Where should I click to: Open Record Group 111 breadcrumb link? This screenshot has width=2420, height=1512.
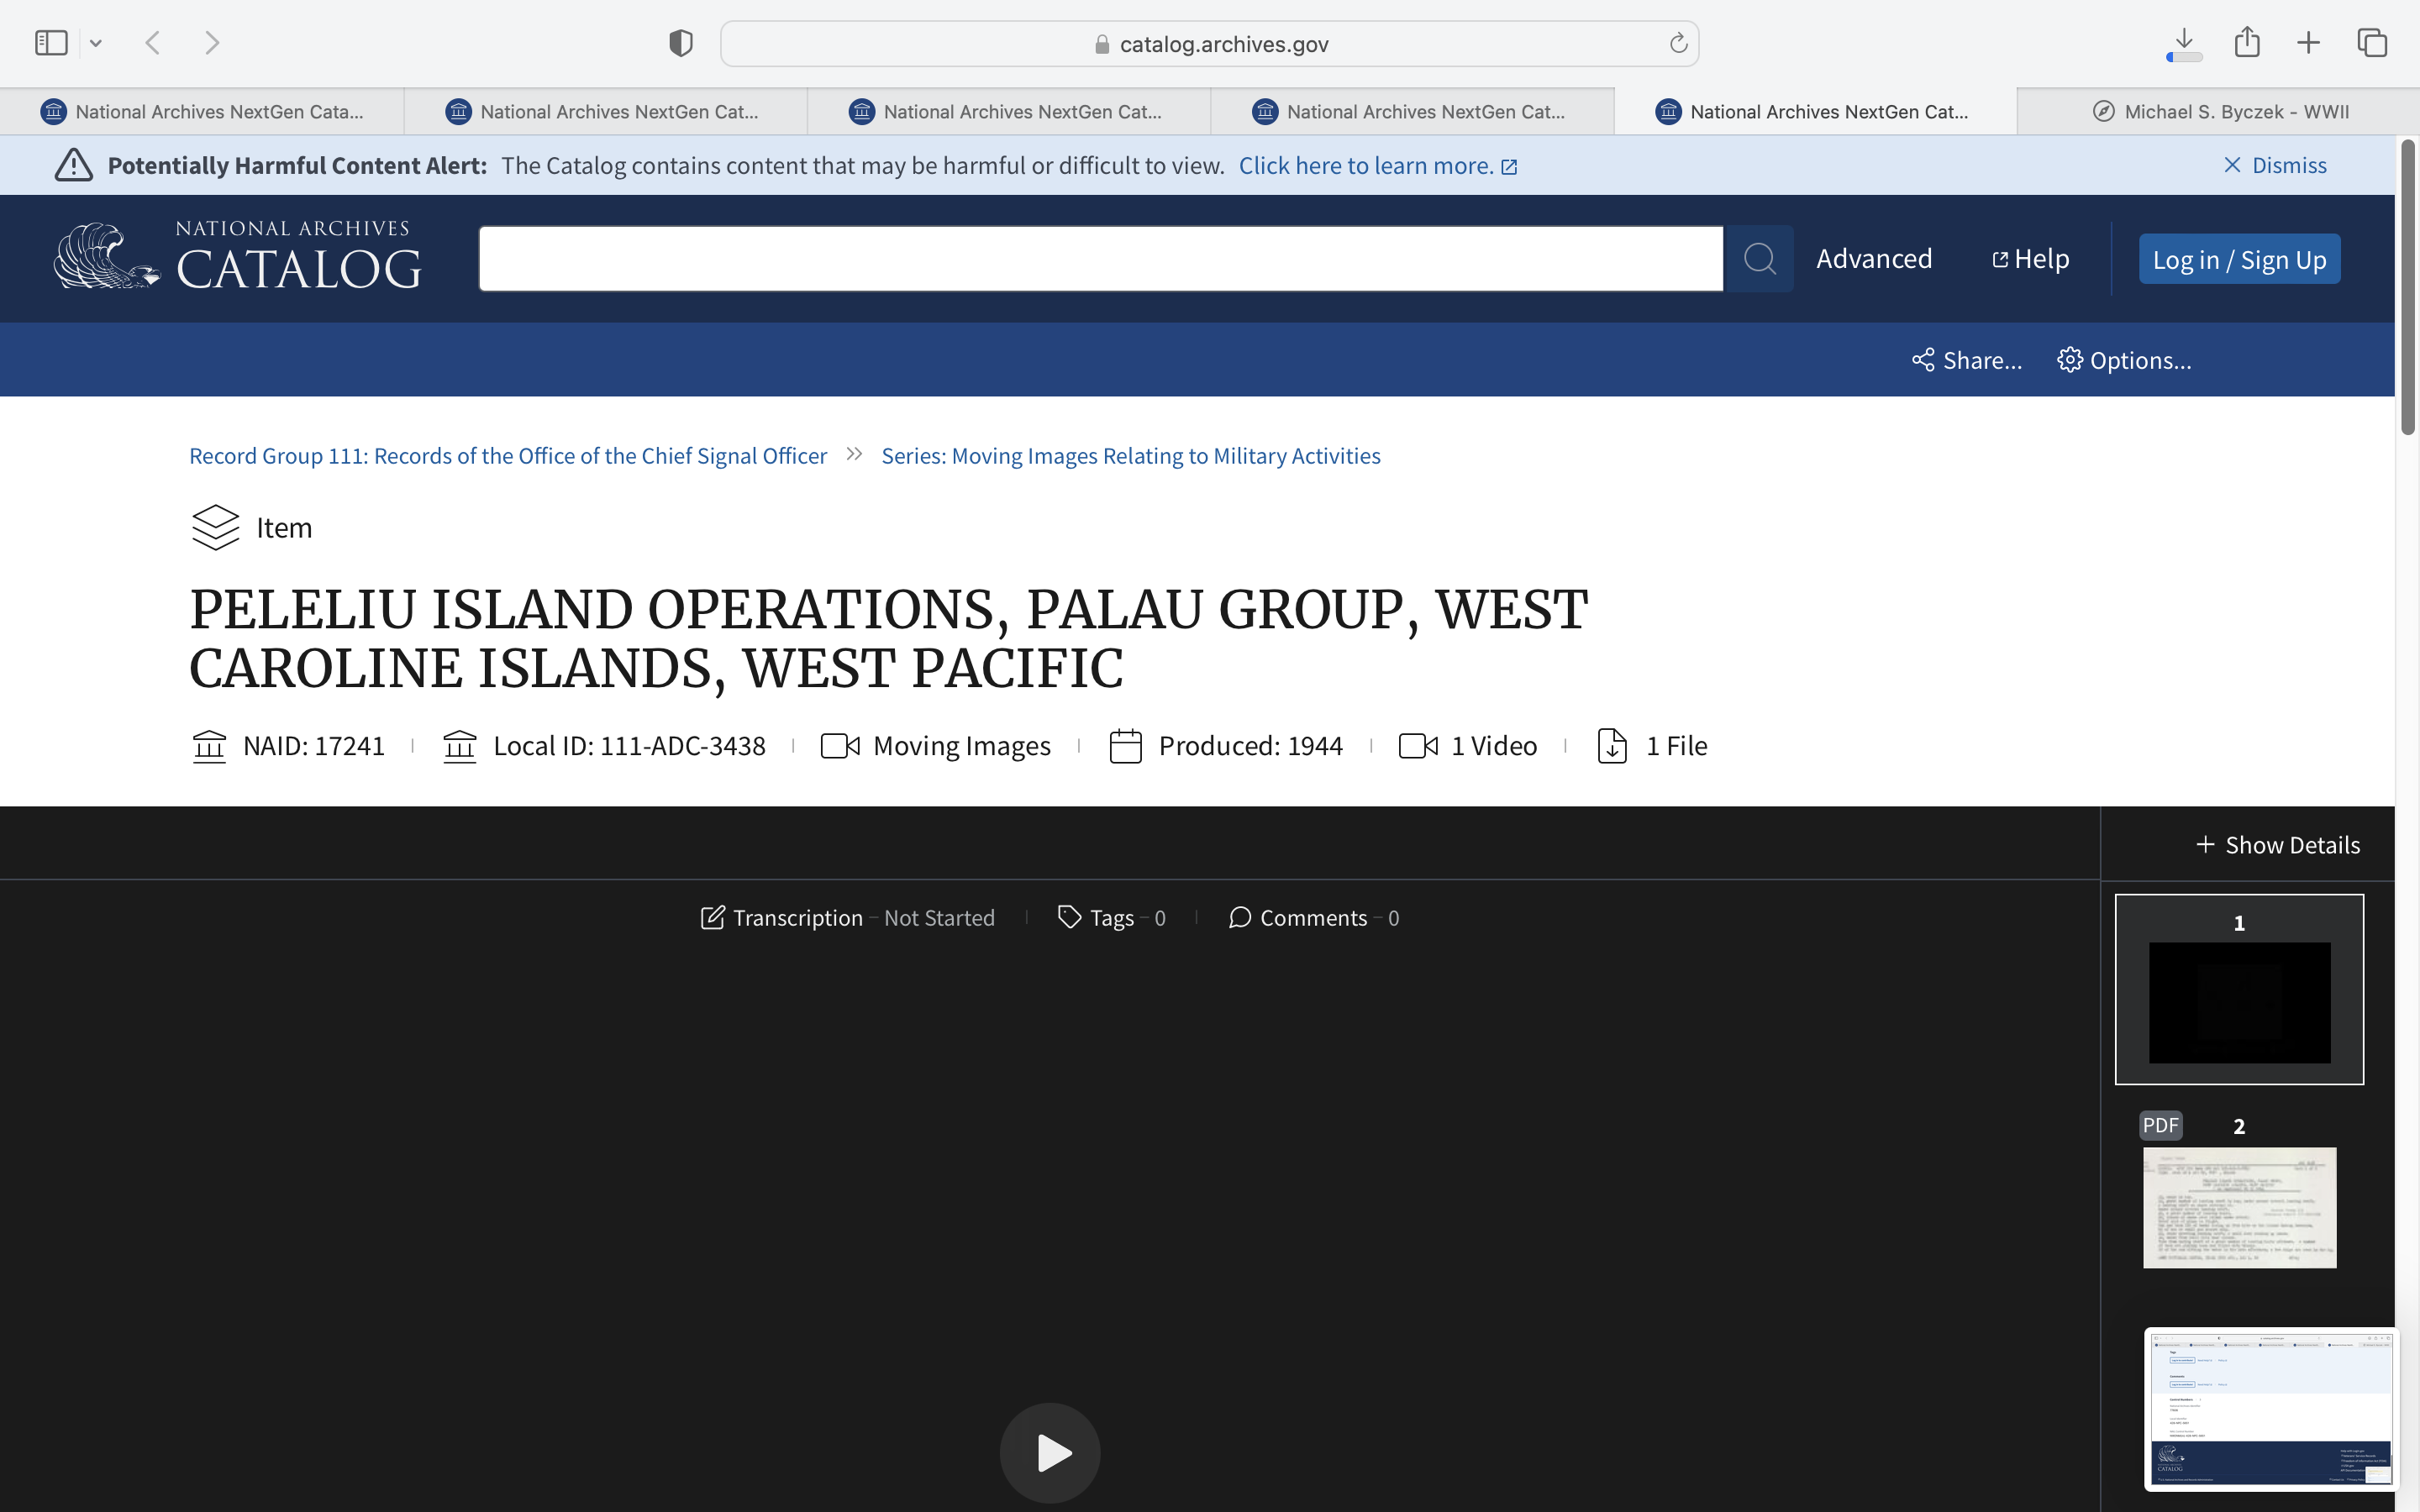click(x=508, y=456)
